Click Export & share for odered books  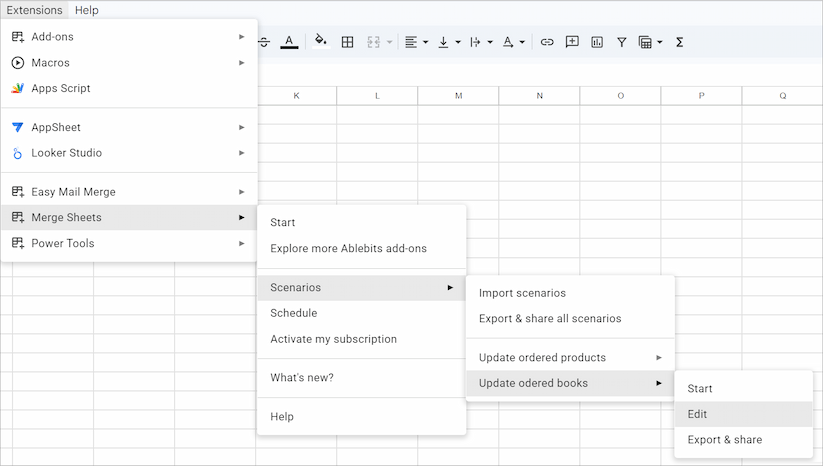pyautogui.click(x=743, y=440)
